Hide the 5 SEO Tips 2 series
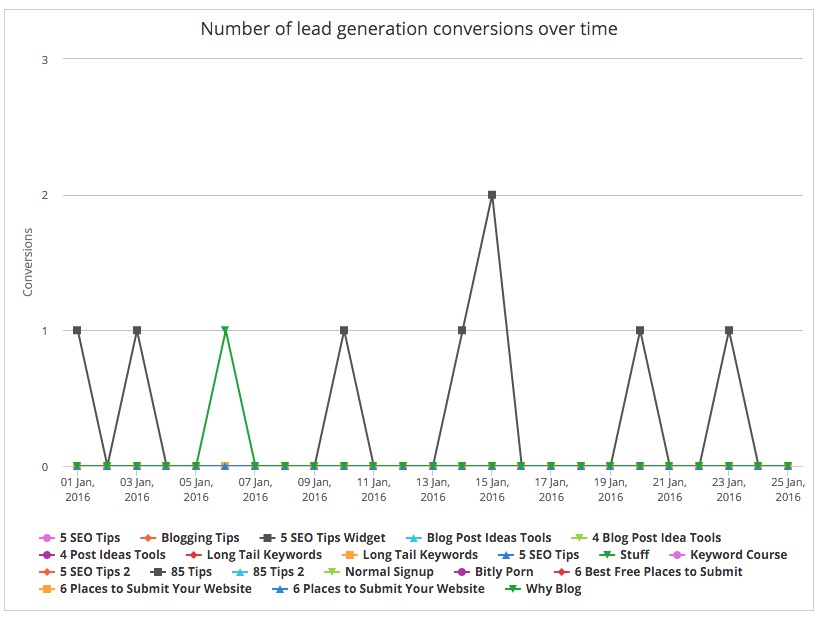 pos(89,572)
